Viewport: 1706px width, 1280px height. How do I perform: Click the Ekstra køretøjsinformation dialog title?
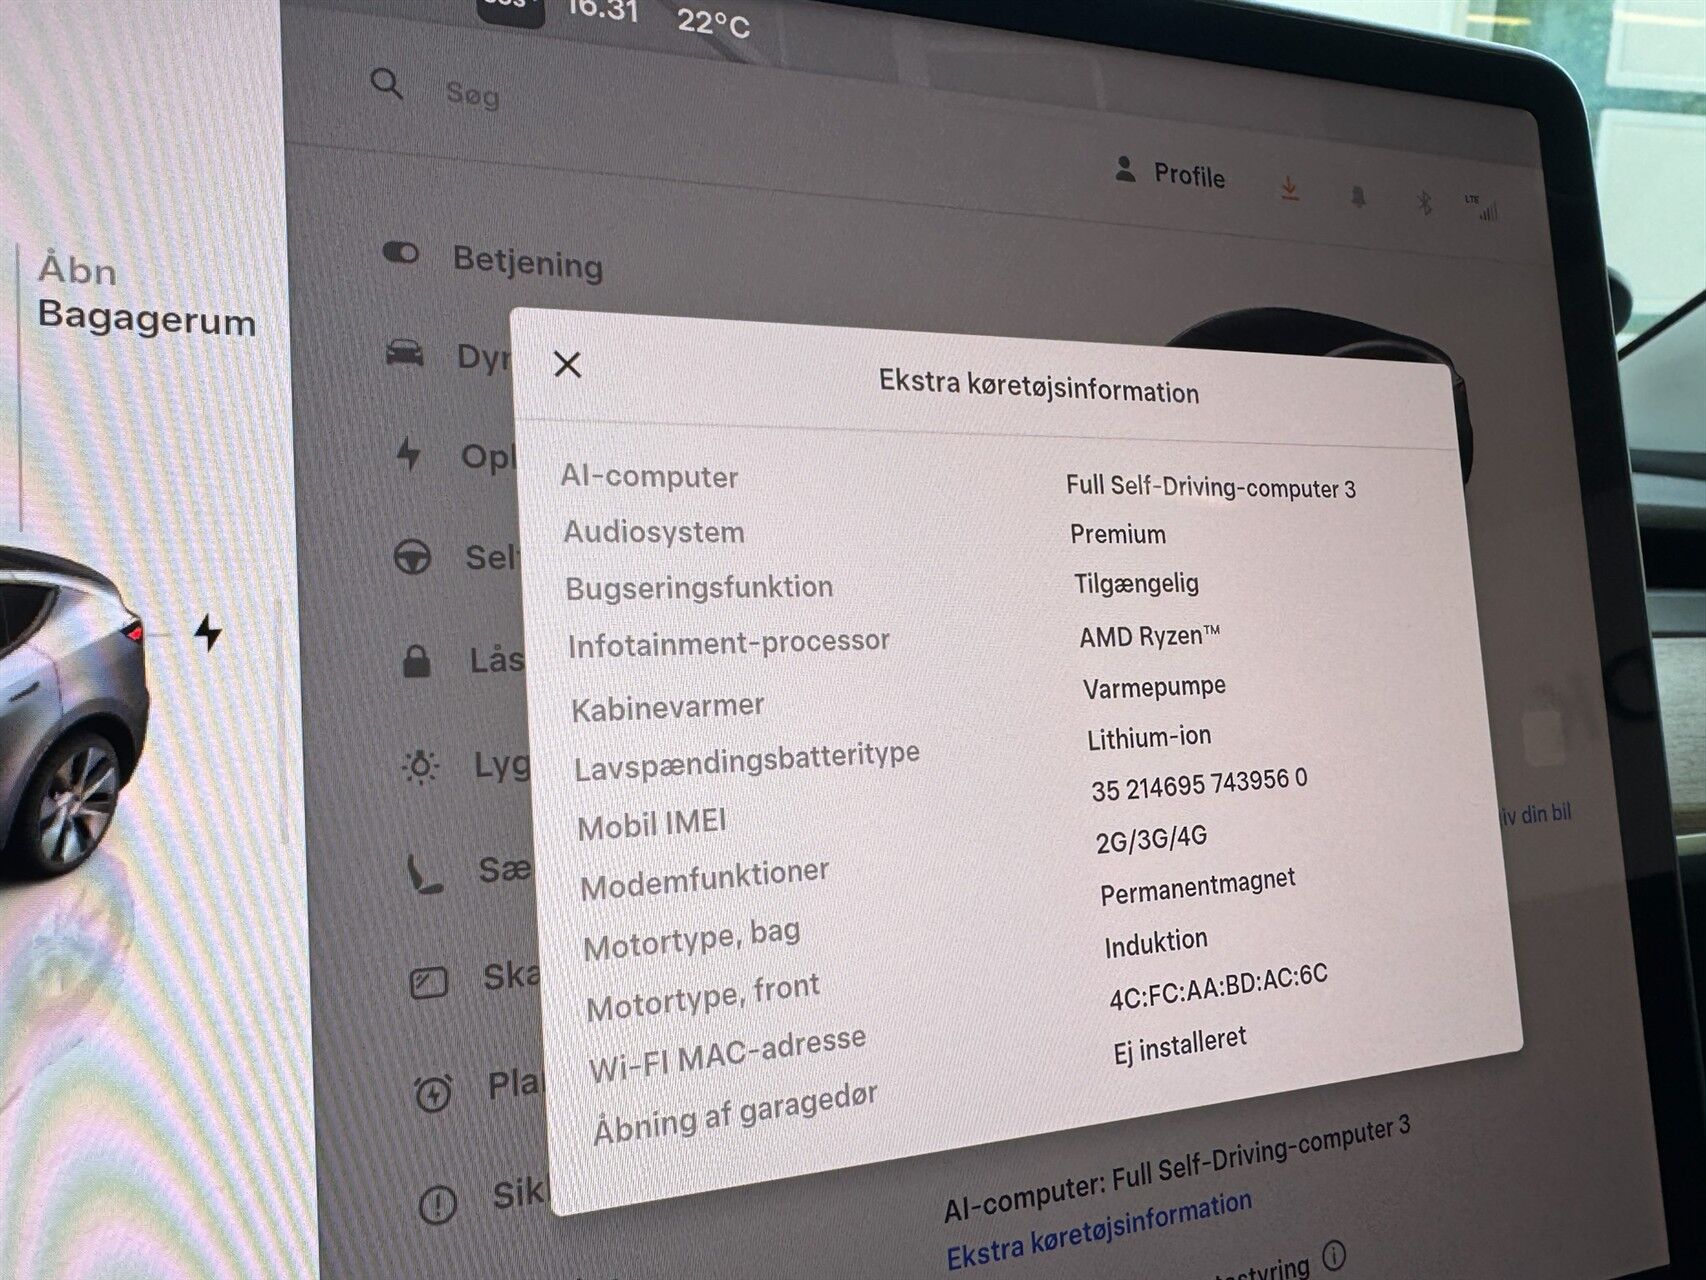click(1039, 386)
